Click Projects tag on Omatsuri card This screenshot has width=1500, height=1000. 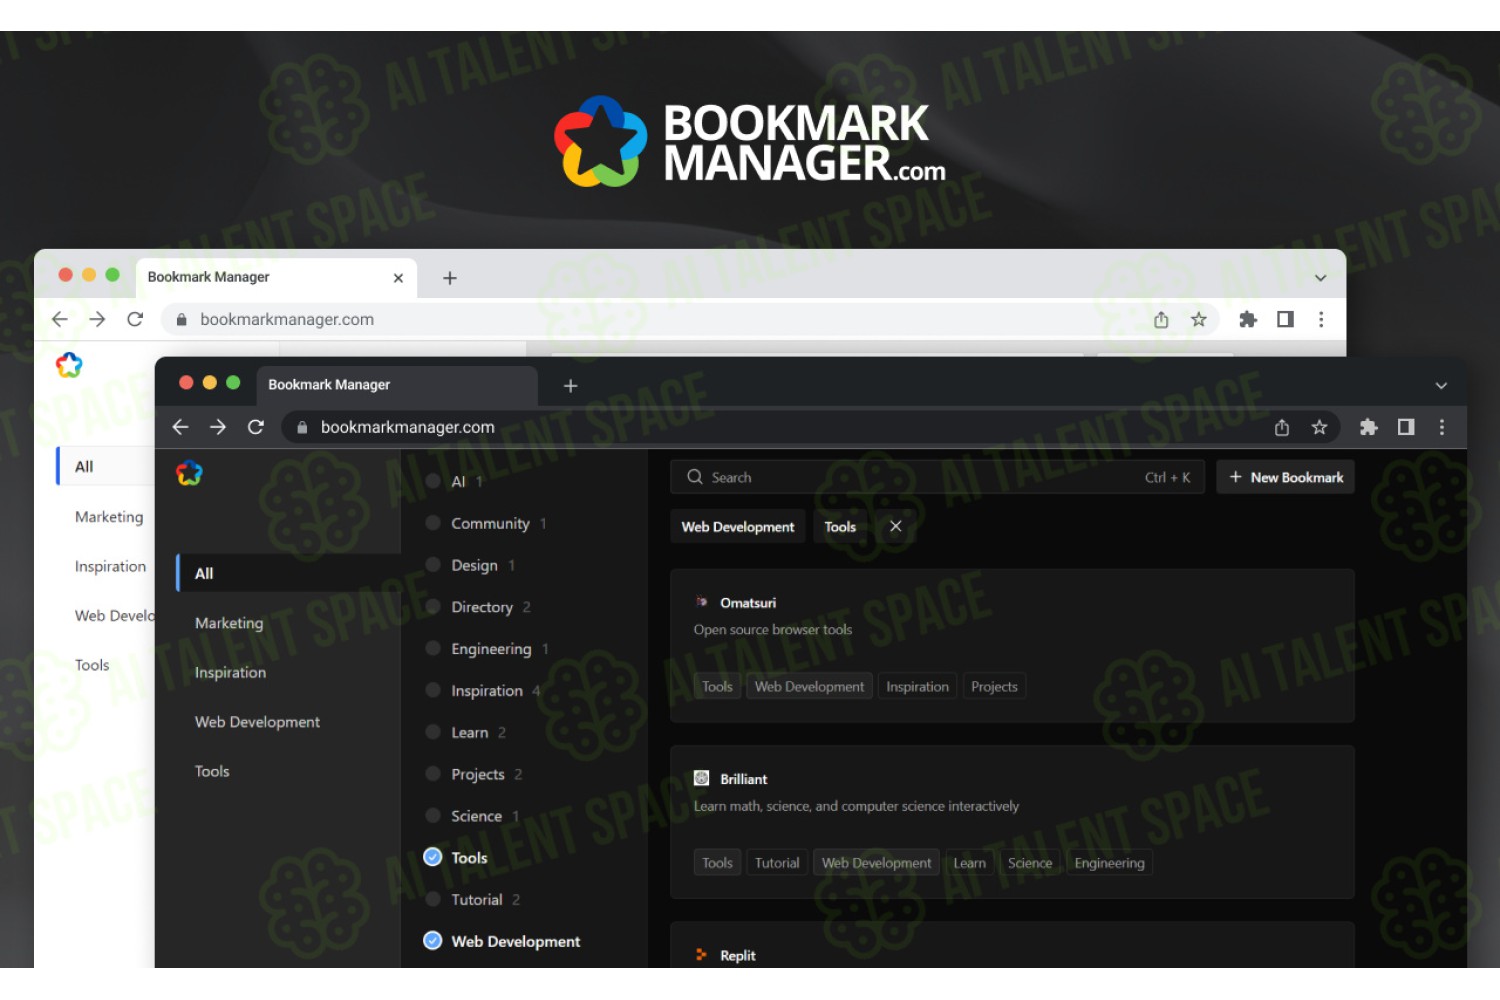pos(994,686)
